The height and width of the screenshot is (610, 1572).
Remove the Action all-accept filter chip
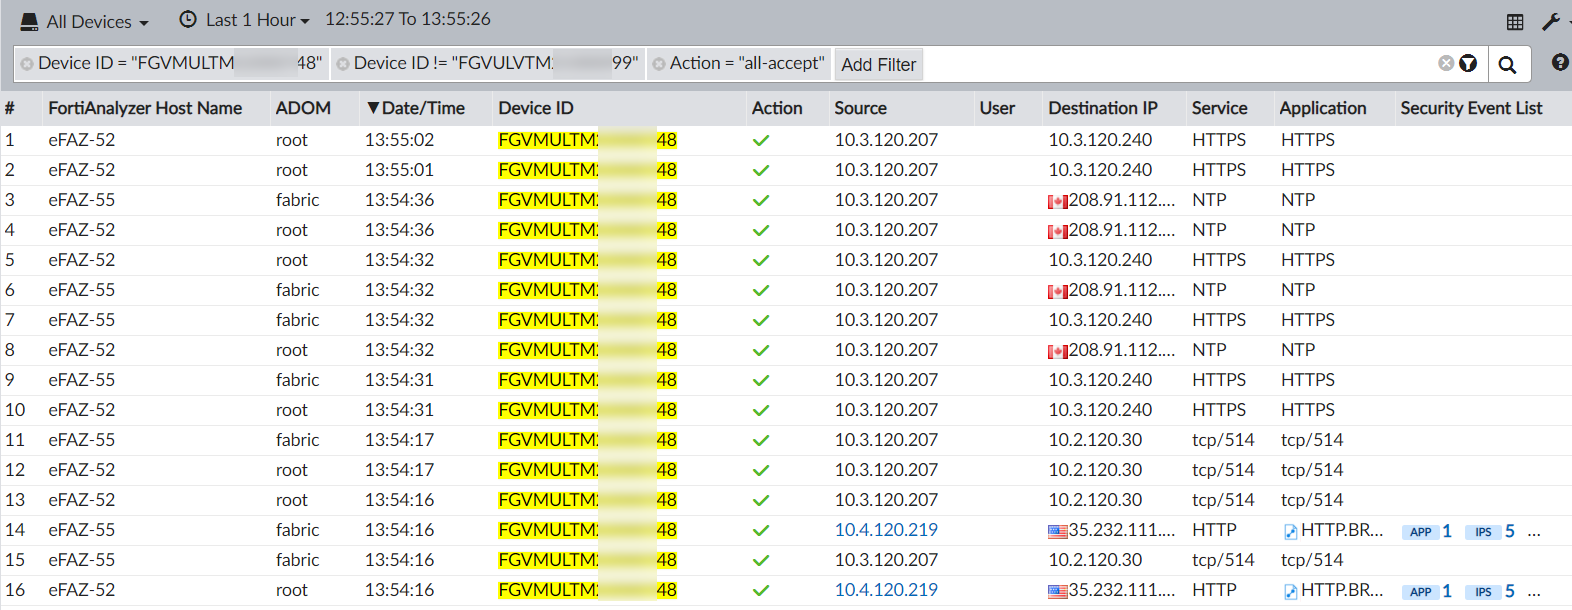659,64
